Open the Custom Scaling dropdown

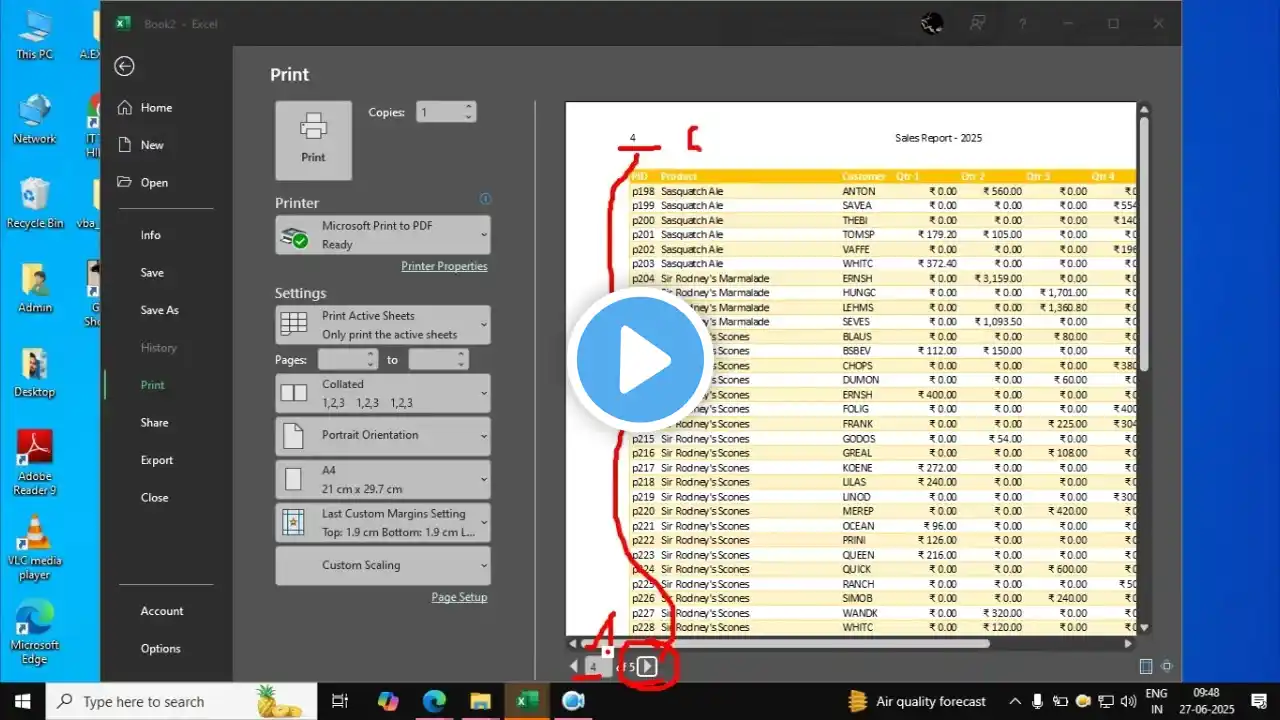point(382,565)
